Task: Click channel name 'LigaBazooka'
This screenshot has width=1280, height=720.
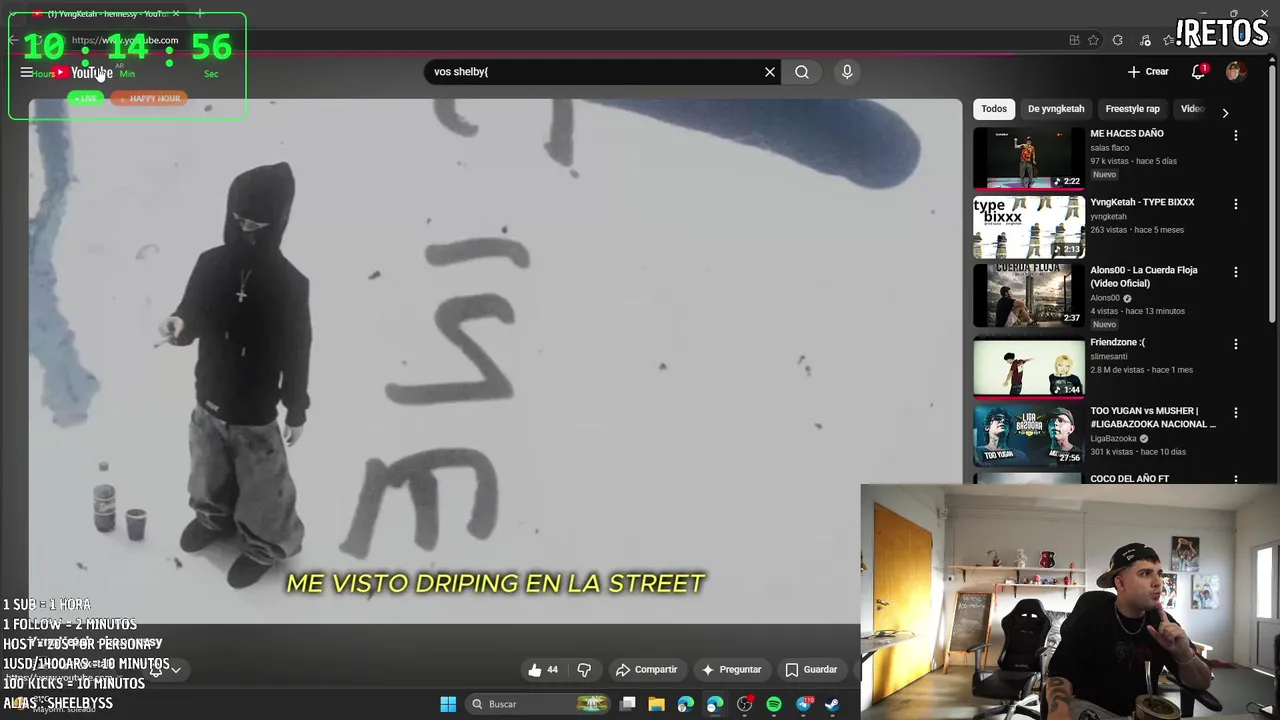Action: click(1114, 438)
